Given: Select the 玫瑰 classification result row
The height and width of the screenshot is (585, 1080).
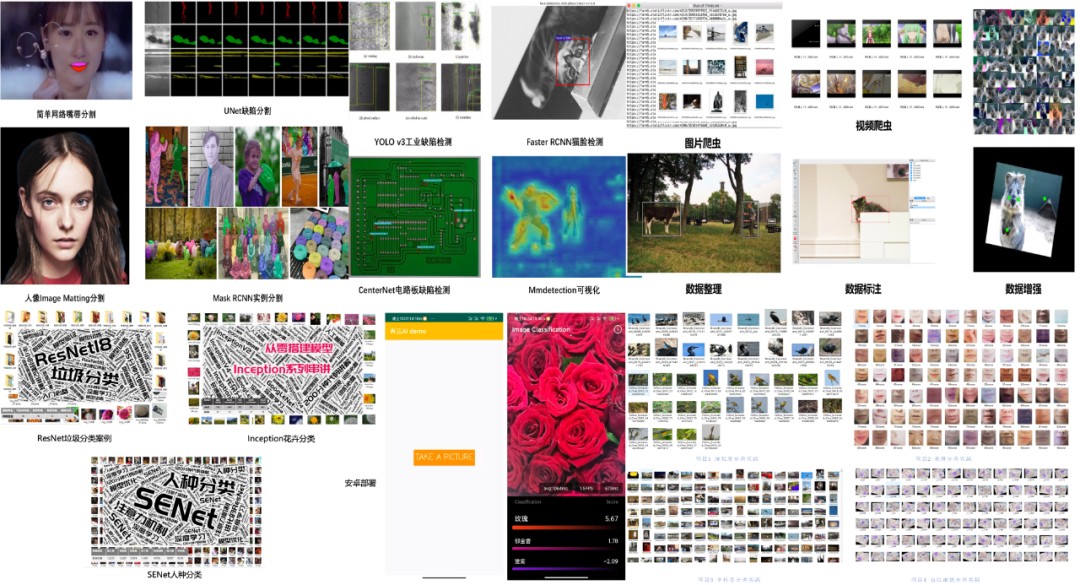Looking at the screenshot, I should point(566,520).
